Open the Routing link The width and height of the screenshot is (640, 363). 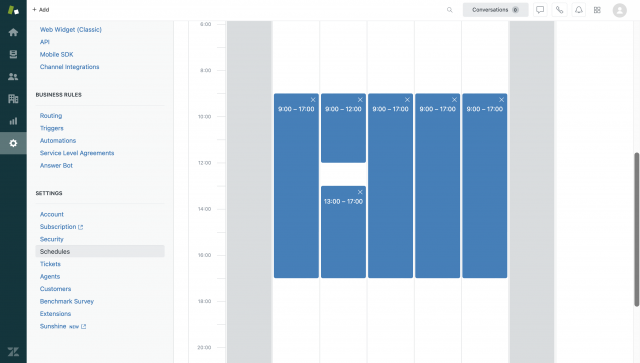tap(51, 116)
